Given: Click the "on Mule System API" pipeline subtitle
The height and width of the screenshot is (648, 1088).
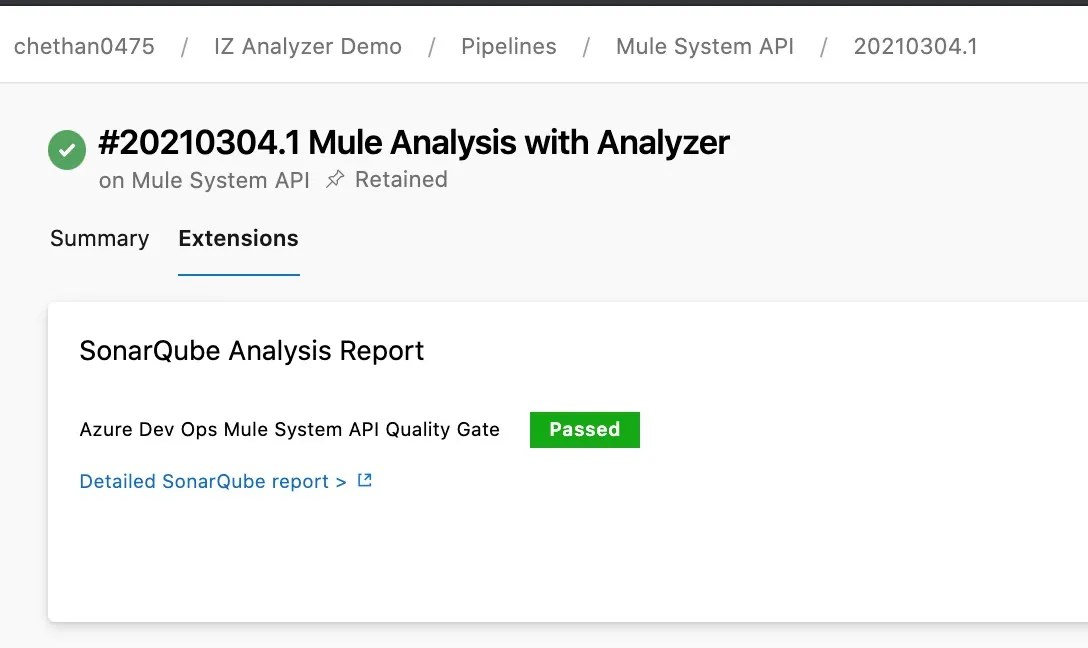Looking at the screenshot, I should [x=204, y=181].
